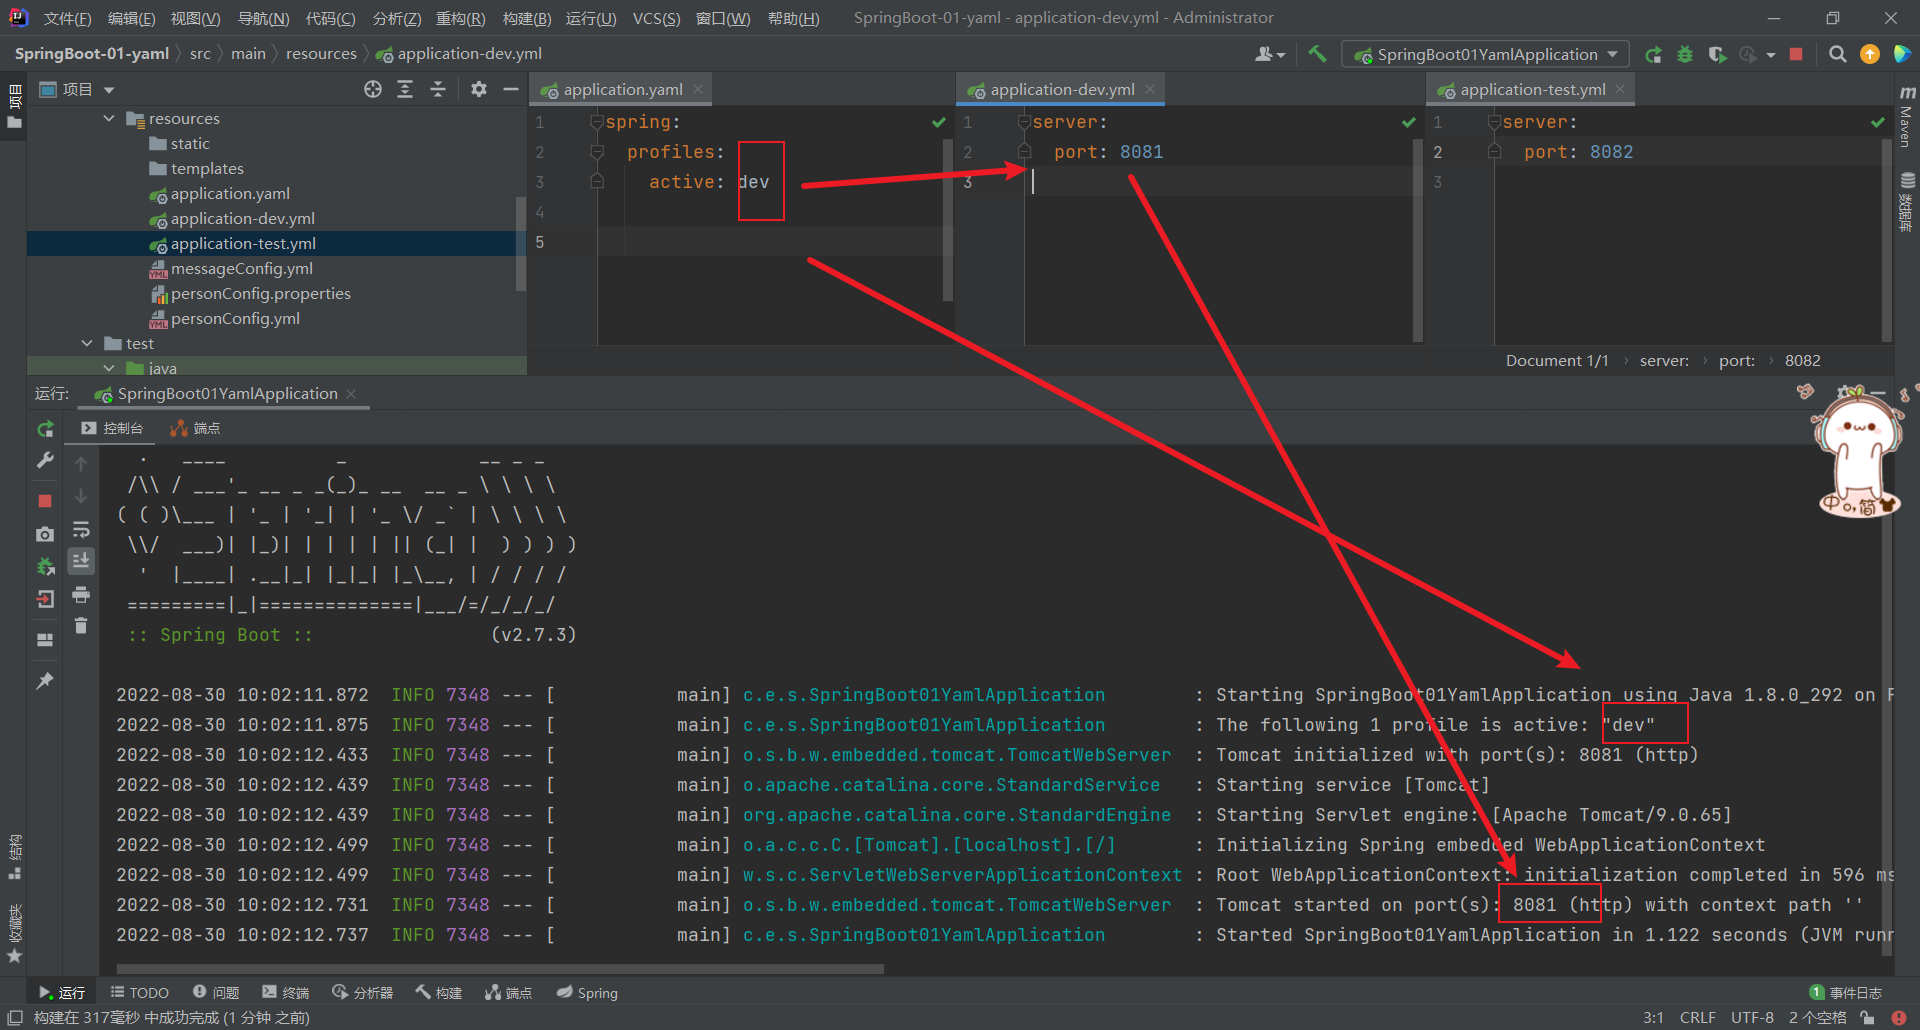
Task: Collapse all project tree nodes icon
Action: tap(437, 89)
